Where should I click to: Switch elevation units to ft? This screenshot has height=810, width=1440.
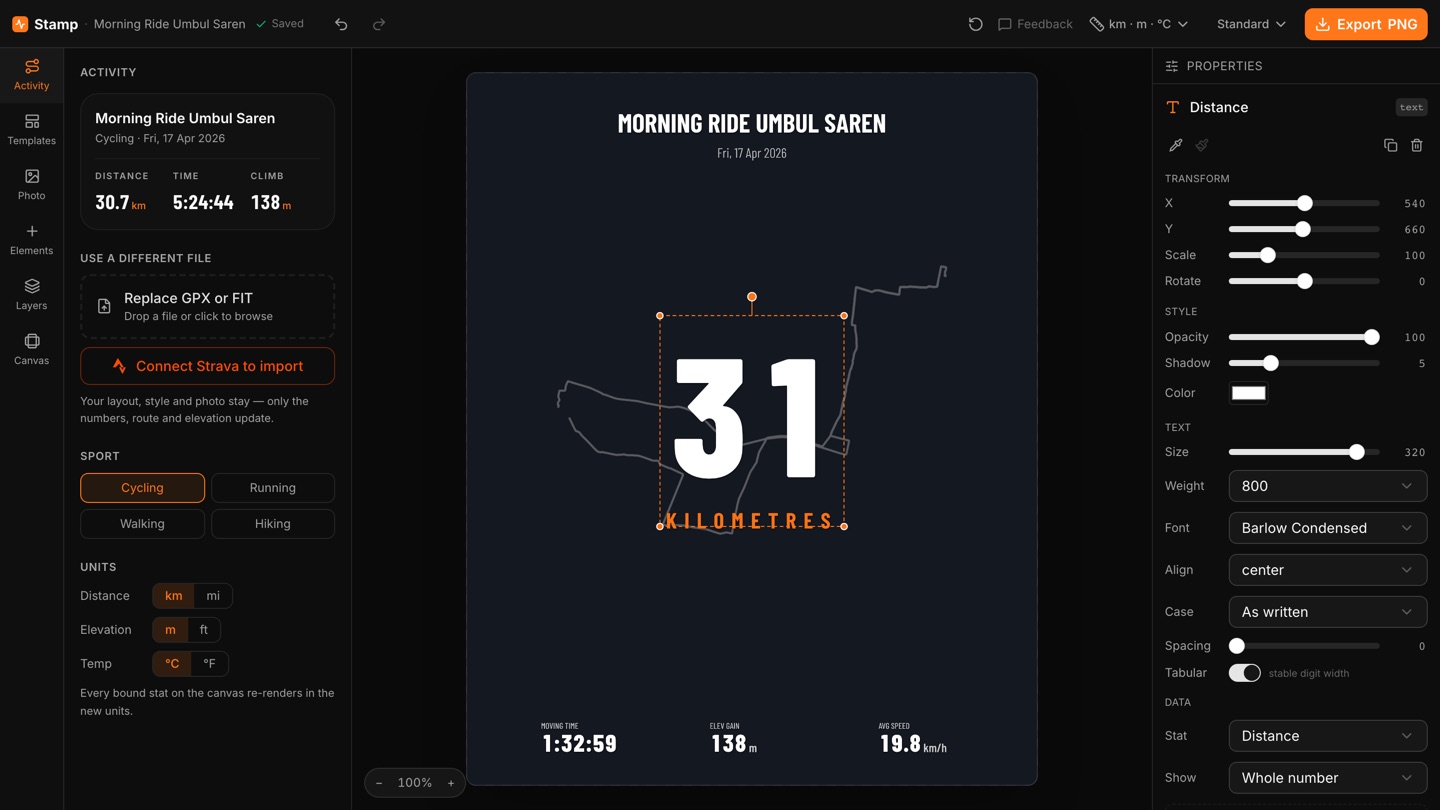204,630
